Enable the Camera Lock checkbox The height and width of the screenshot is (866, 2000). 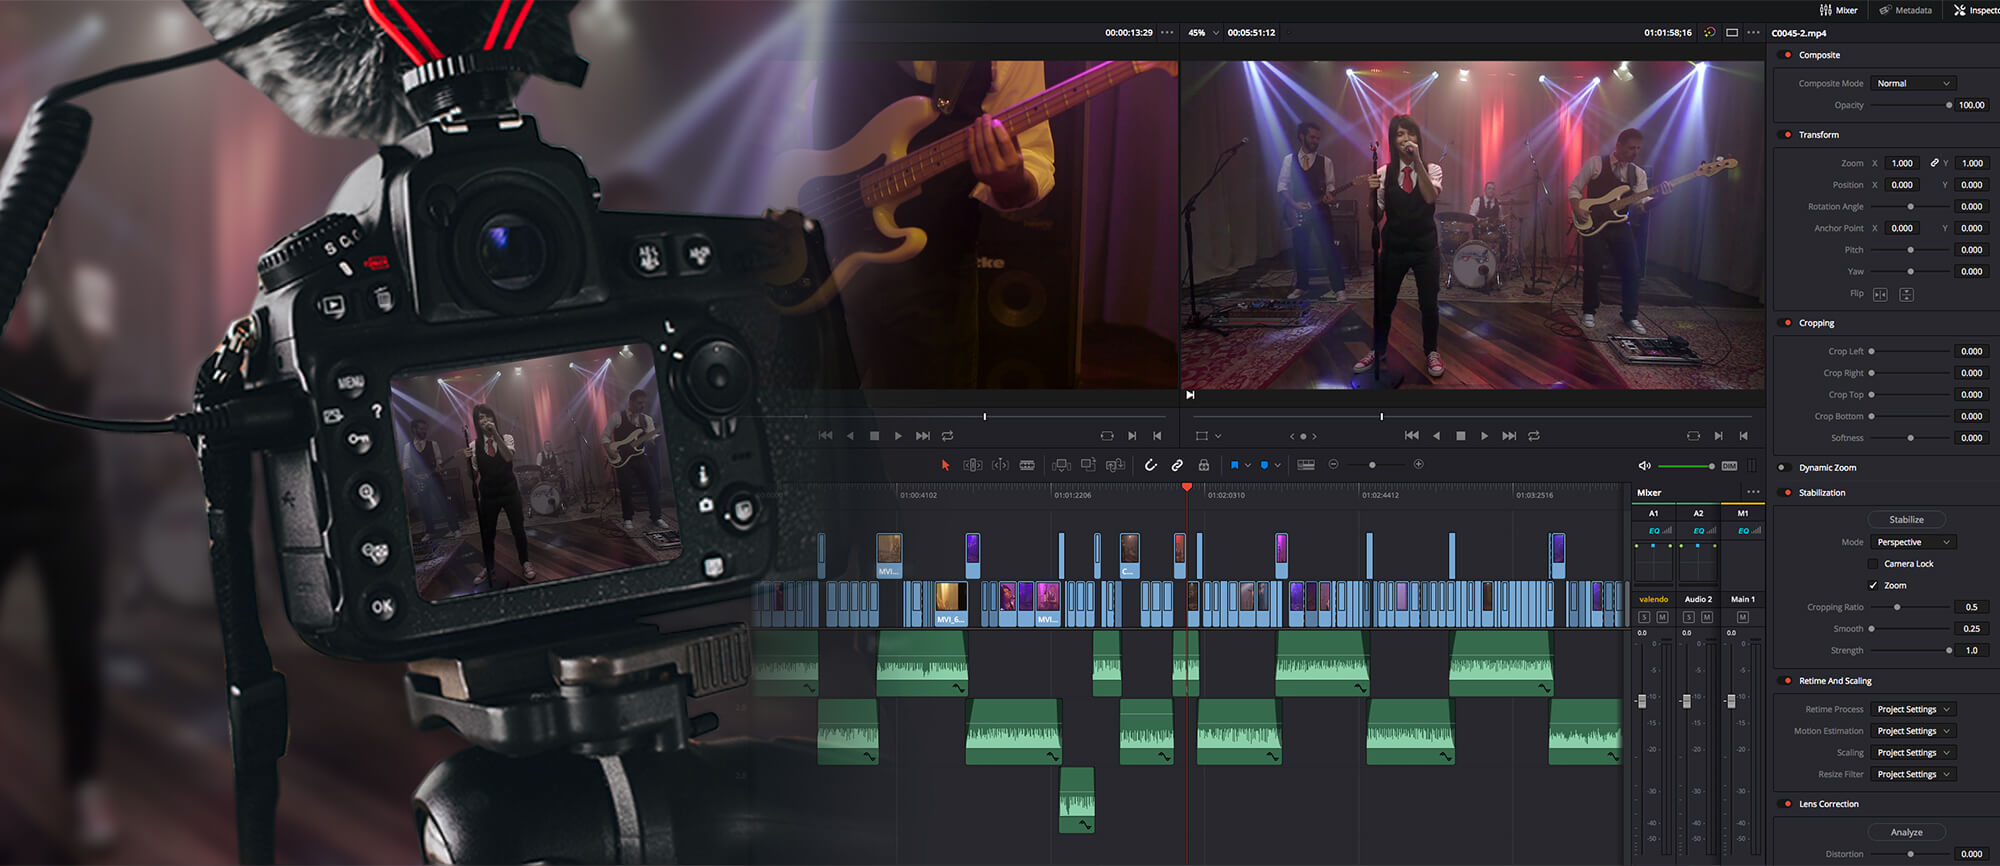click(1873, 564)
